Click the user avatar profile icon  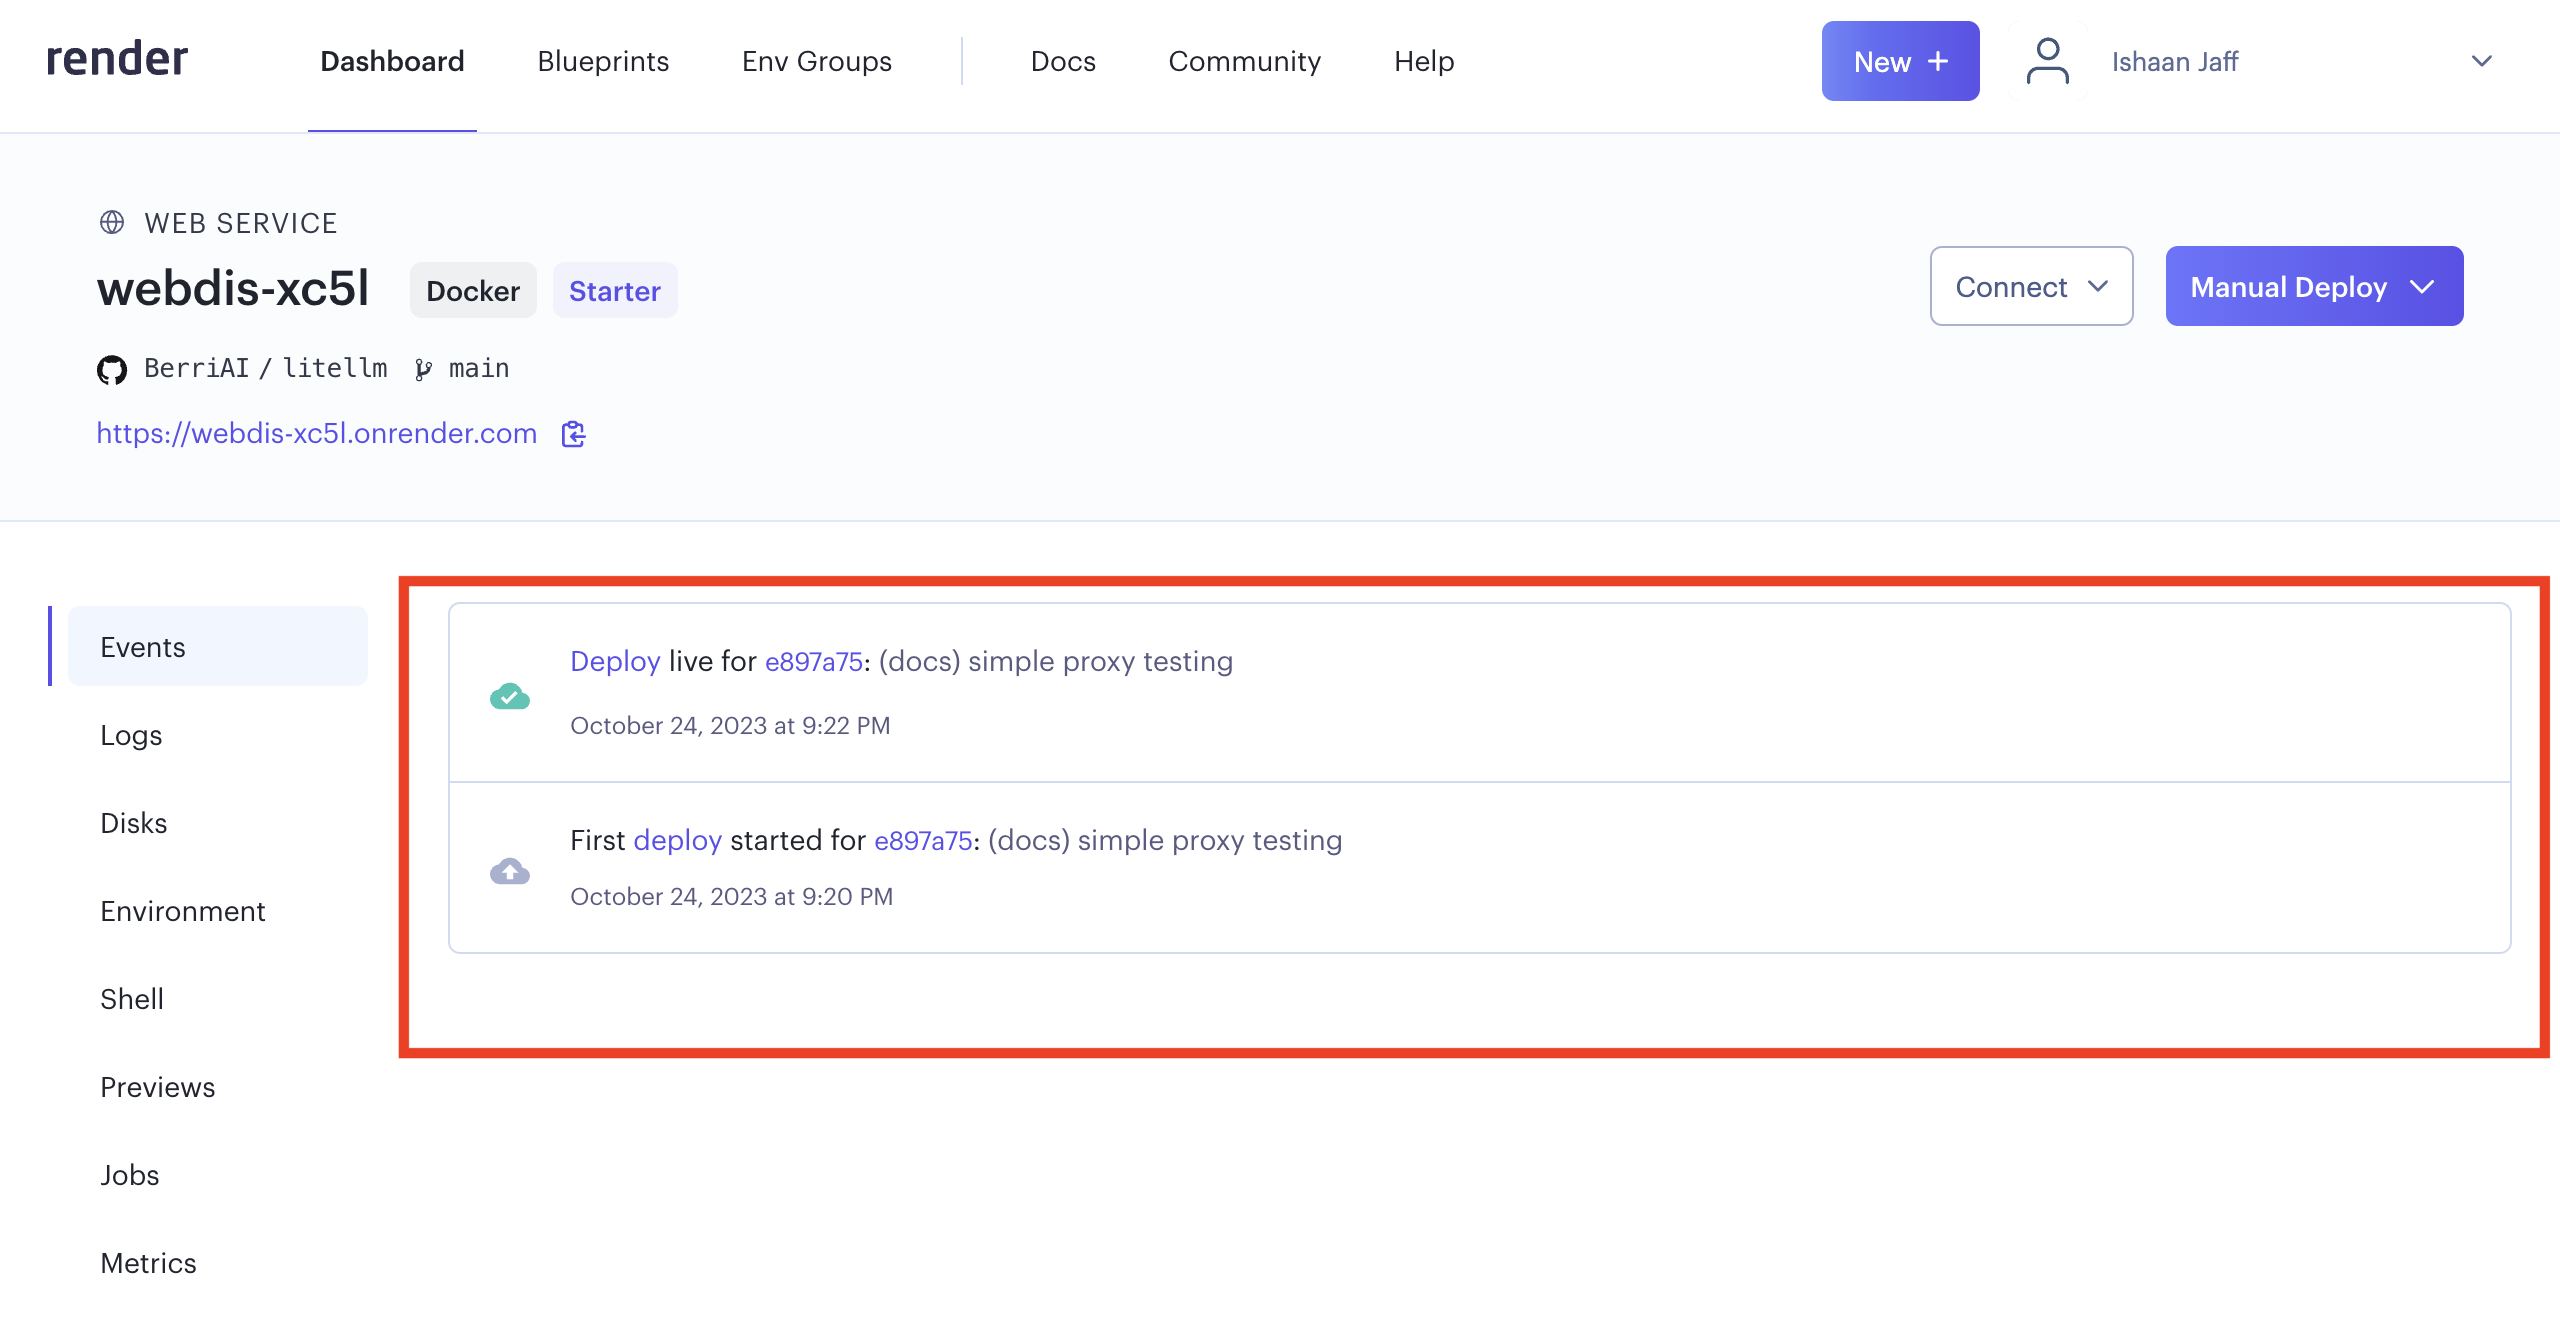(2047, 61)
